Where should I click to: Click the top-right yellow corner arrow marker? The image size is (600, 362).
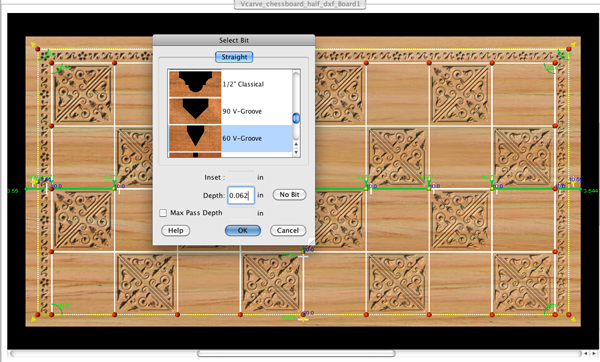click(x=573, y=45)
